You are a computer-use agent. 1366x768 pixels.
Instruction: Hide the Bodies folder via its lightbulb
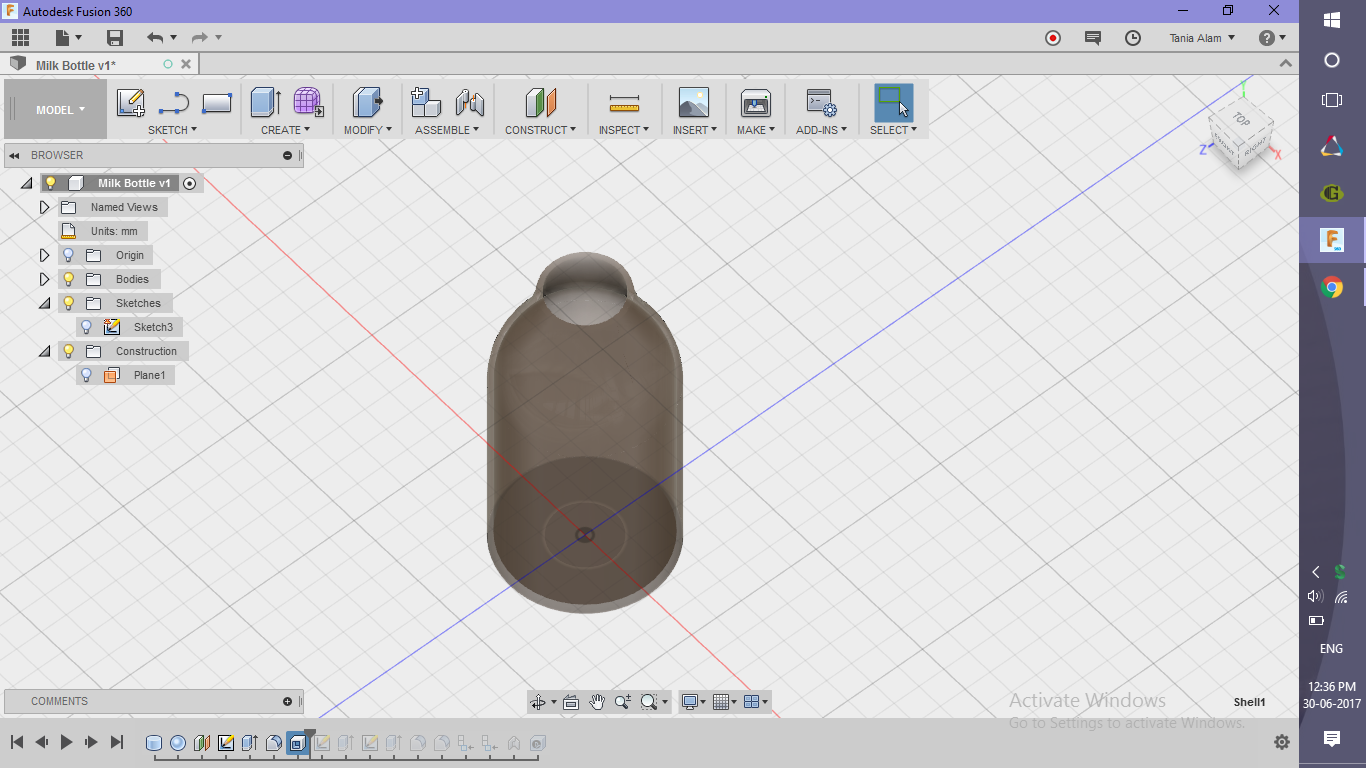[69, 279]
